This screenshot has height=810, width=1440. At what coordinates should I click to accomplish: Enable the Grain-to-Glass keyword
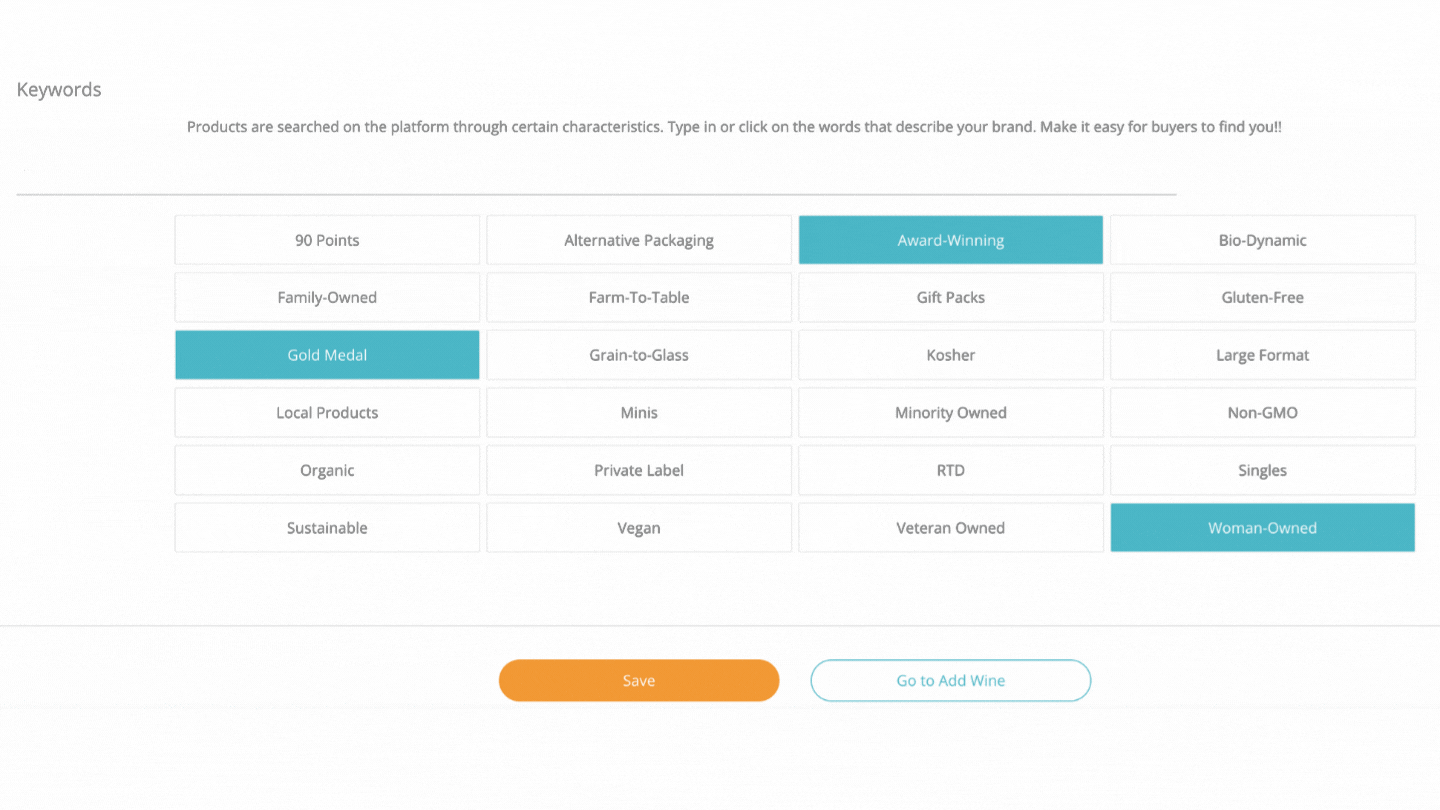[639, 355]
